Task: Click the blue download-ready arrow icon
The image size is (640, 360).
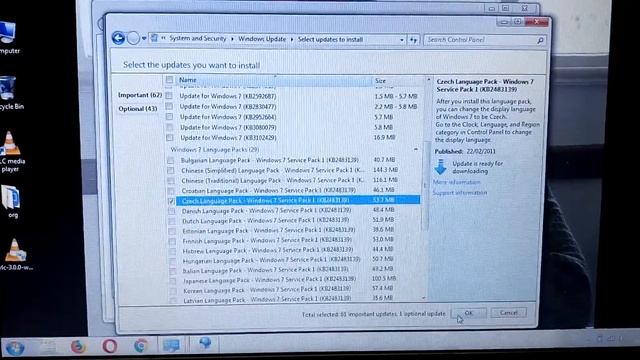Action: 441,167
